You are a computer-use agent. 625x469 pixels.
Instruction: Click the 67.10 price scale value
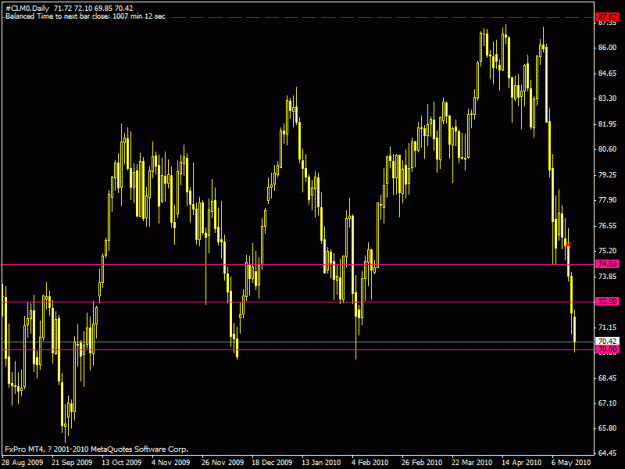tap(607, 403)
